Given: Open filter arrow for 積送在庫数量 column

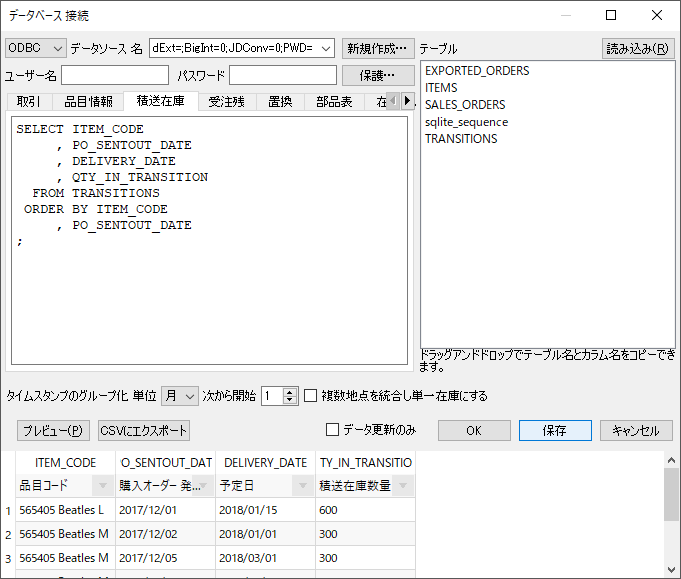Looking at the screenshot, I should pyautogui.click(x=402, y=486).
